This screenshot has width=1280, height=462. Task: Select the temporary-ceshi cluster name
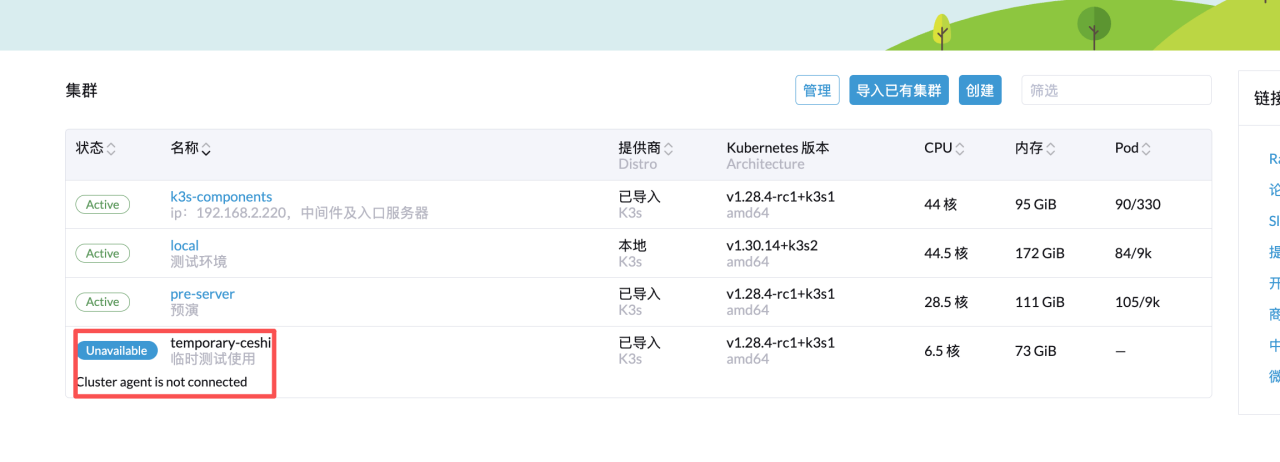(220, 342)
